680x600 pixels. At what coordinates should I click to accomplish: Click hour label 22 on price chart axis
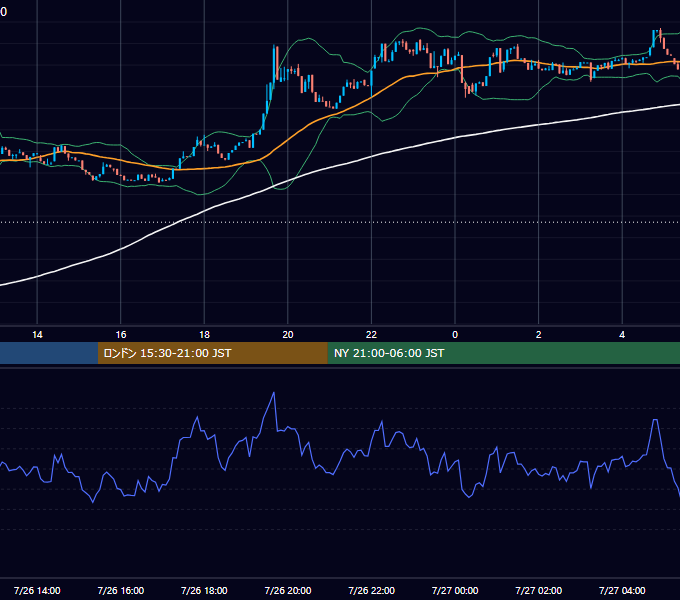pyautogui.click(x=372, y=335)
